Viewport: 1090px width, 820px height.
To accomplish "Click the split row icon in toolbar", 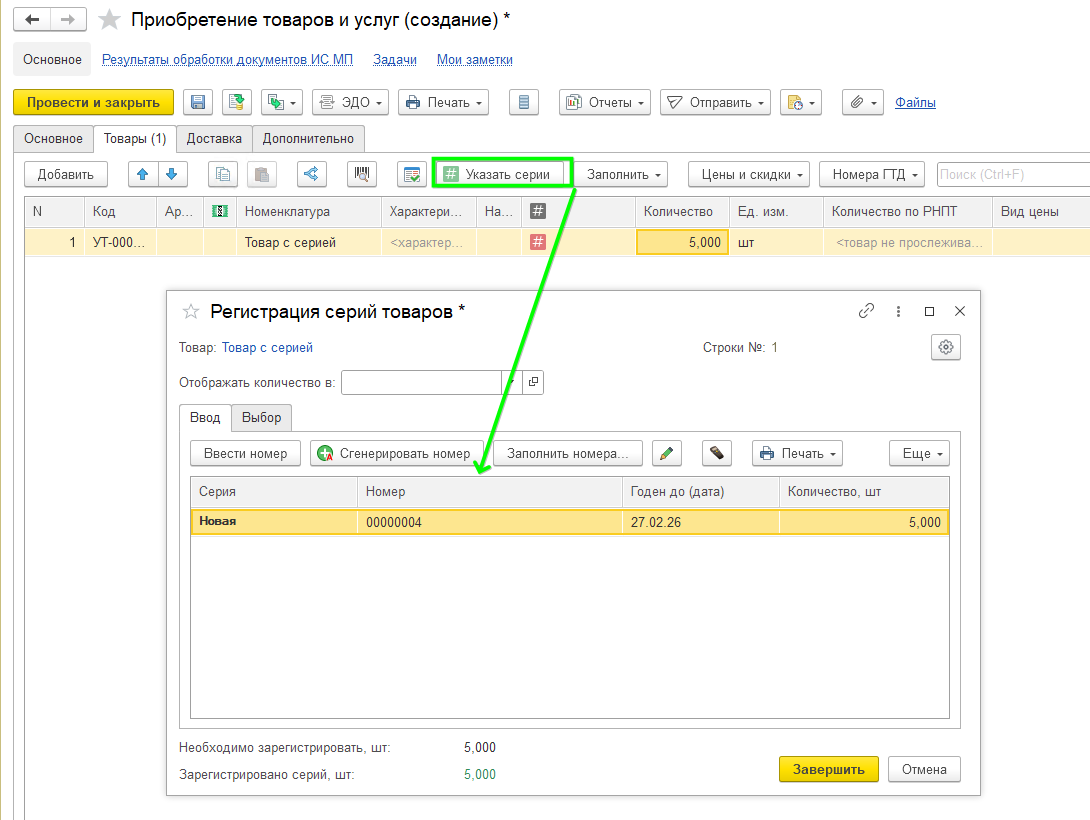I will coord(312,174).
